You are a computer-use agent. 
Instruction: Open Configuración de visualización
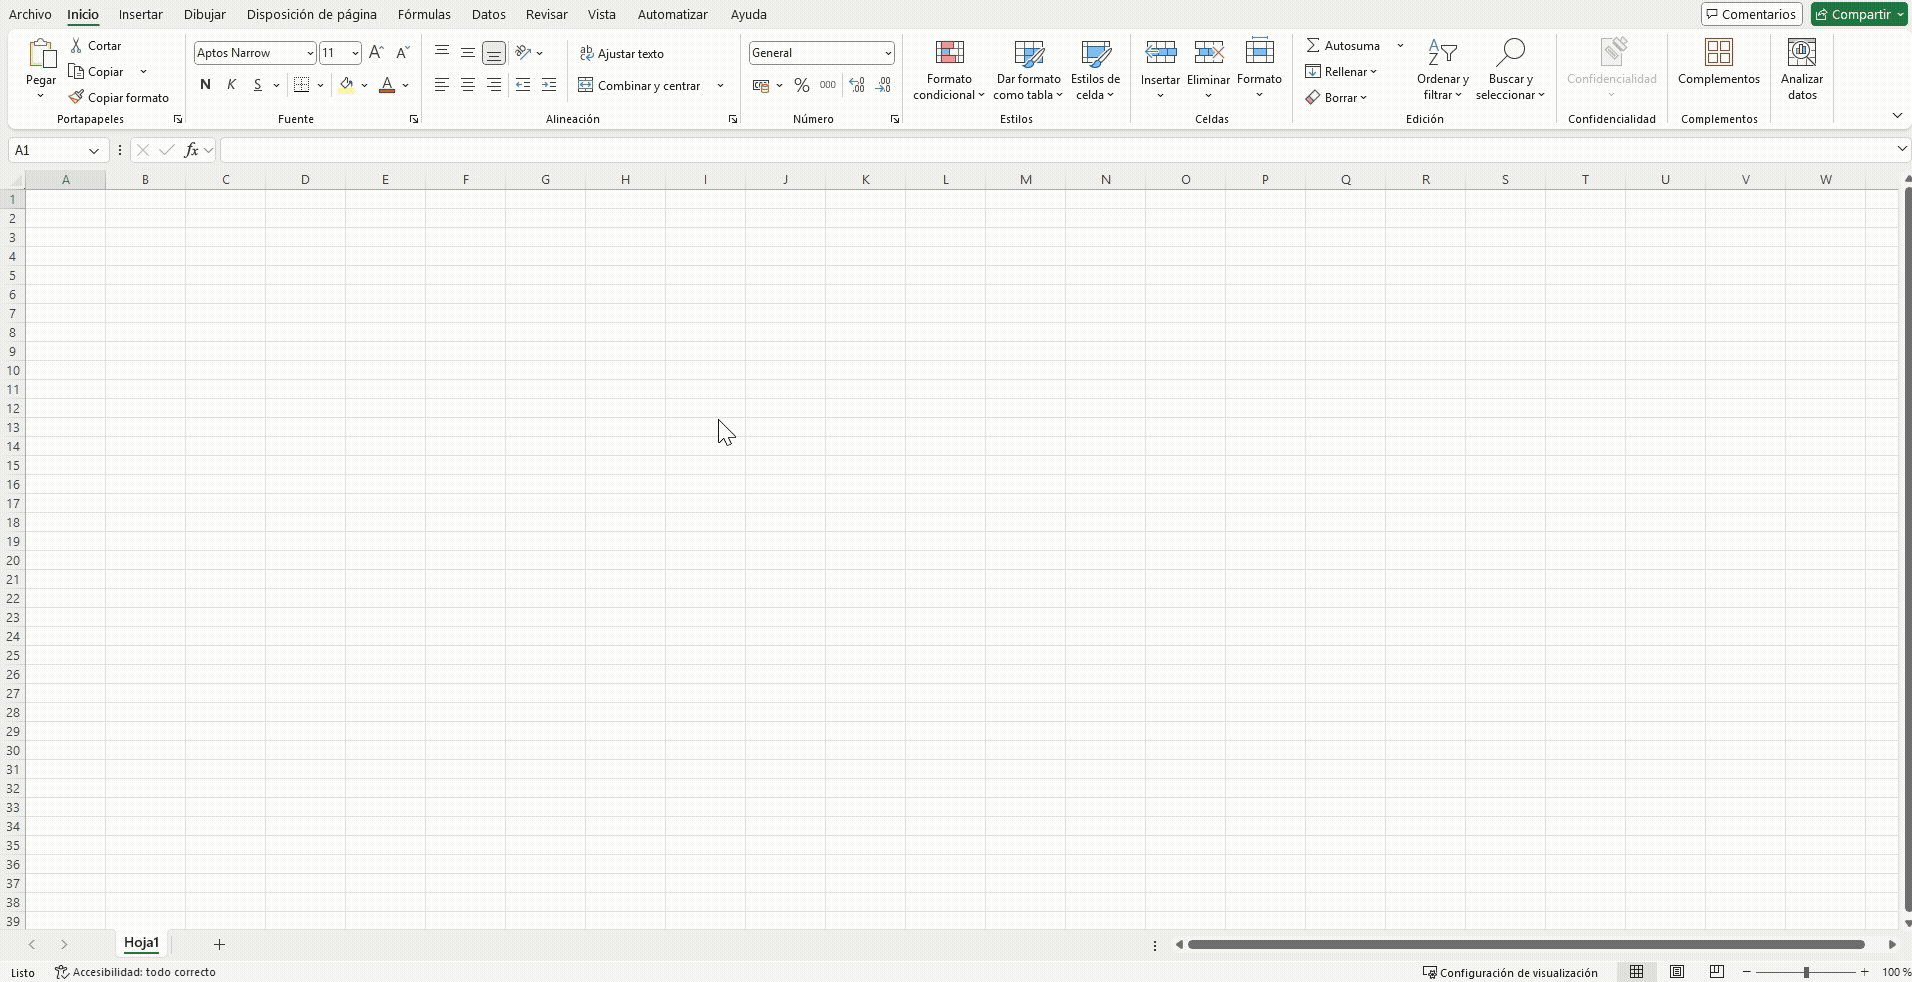(x=1510, y=972)
